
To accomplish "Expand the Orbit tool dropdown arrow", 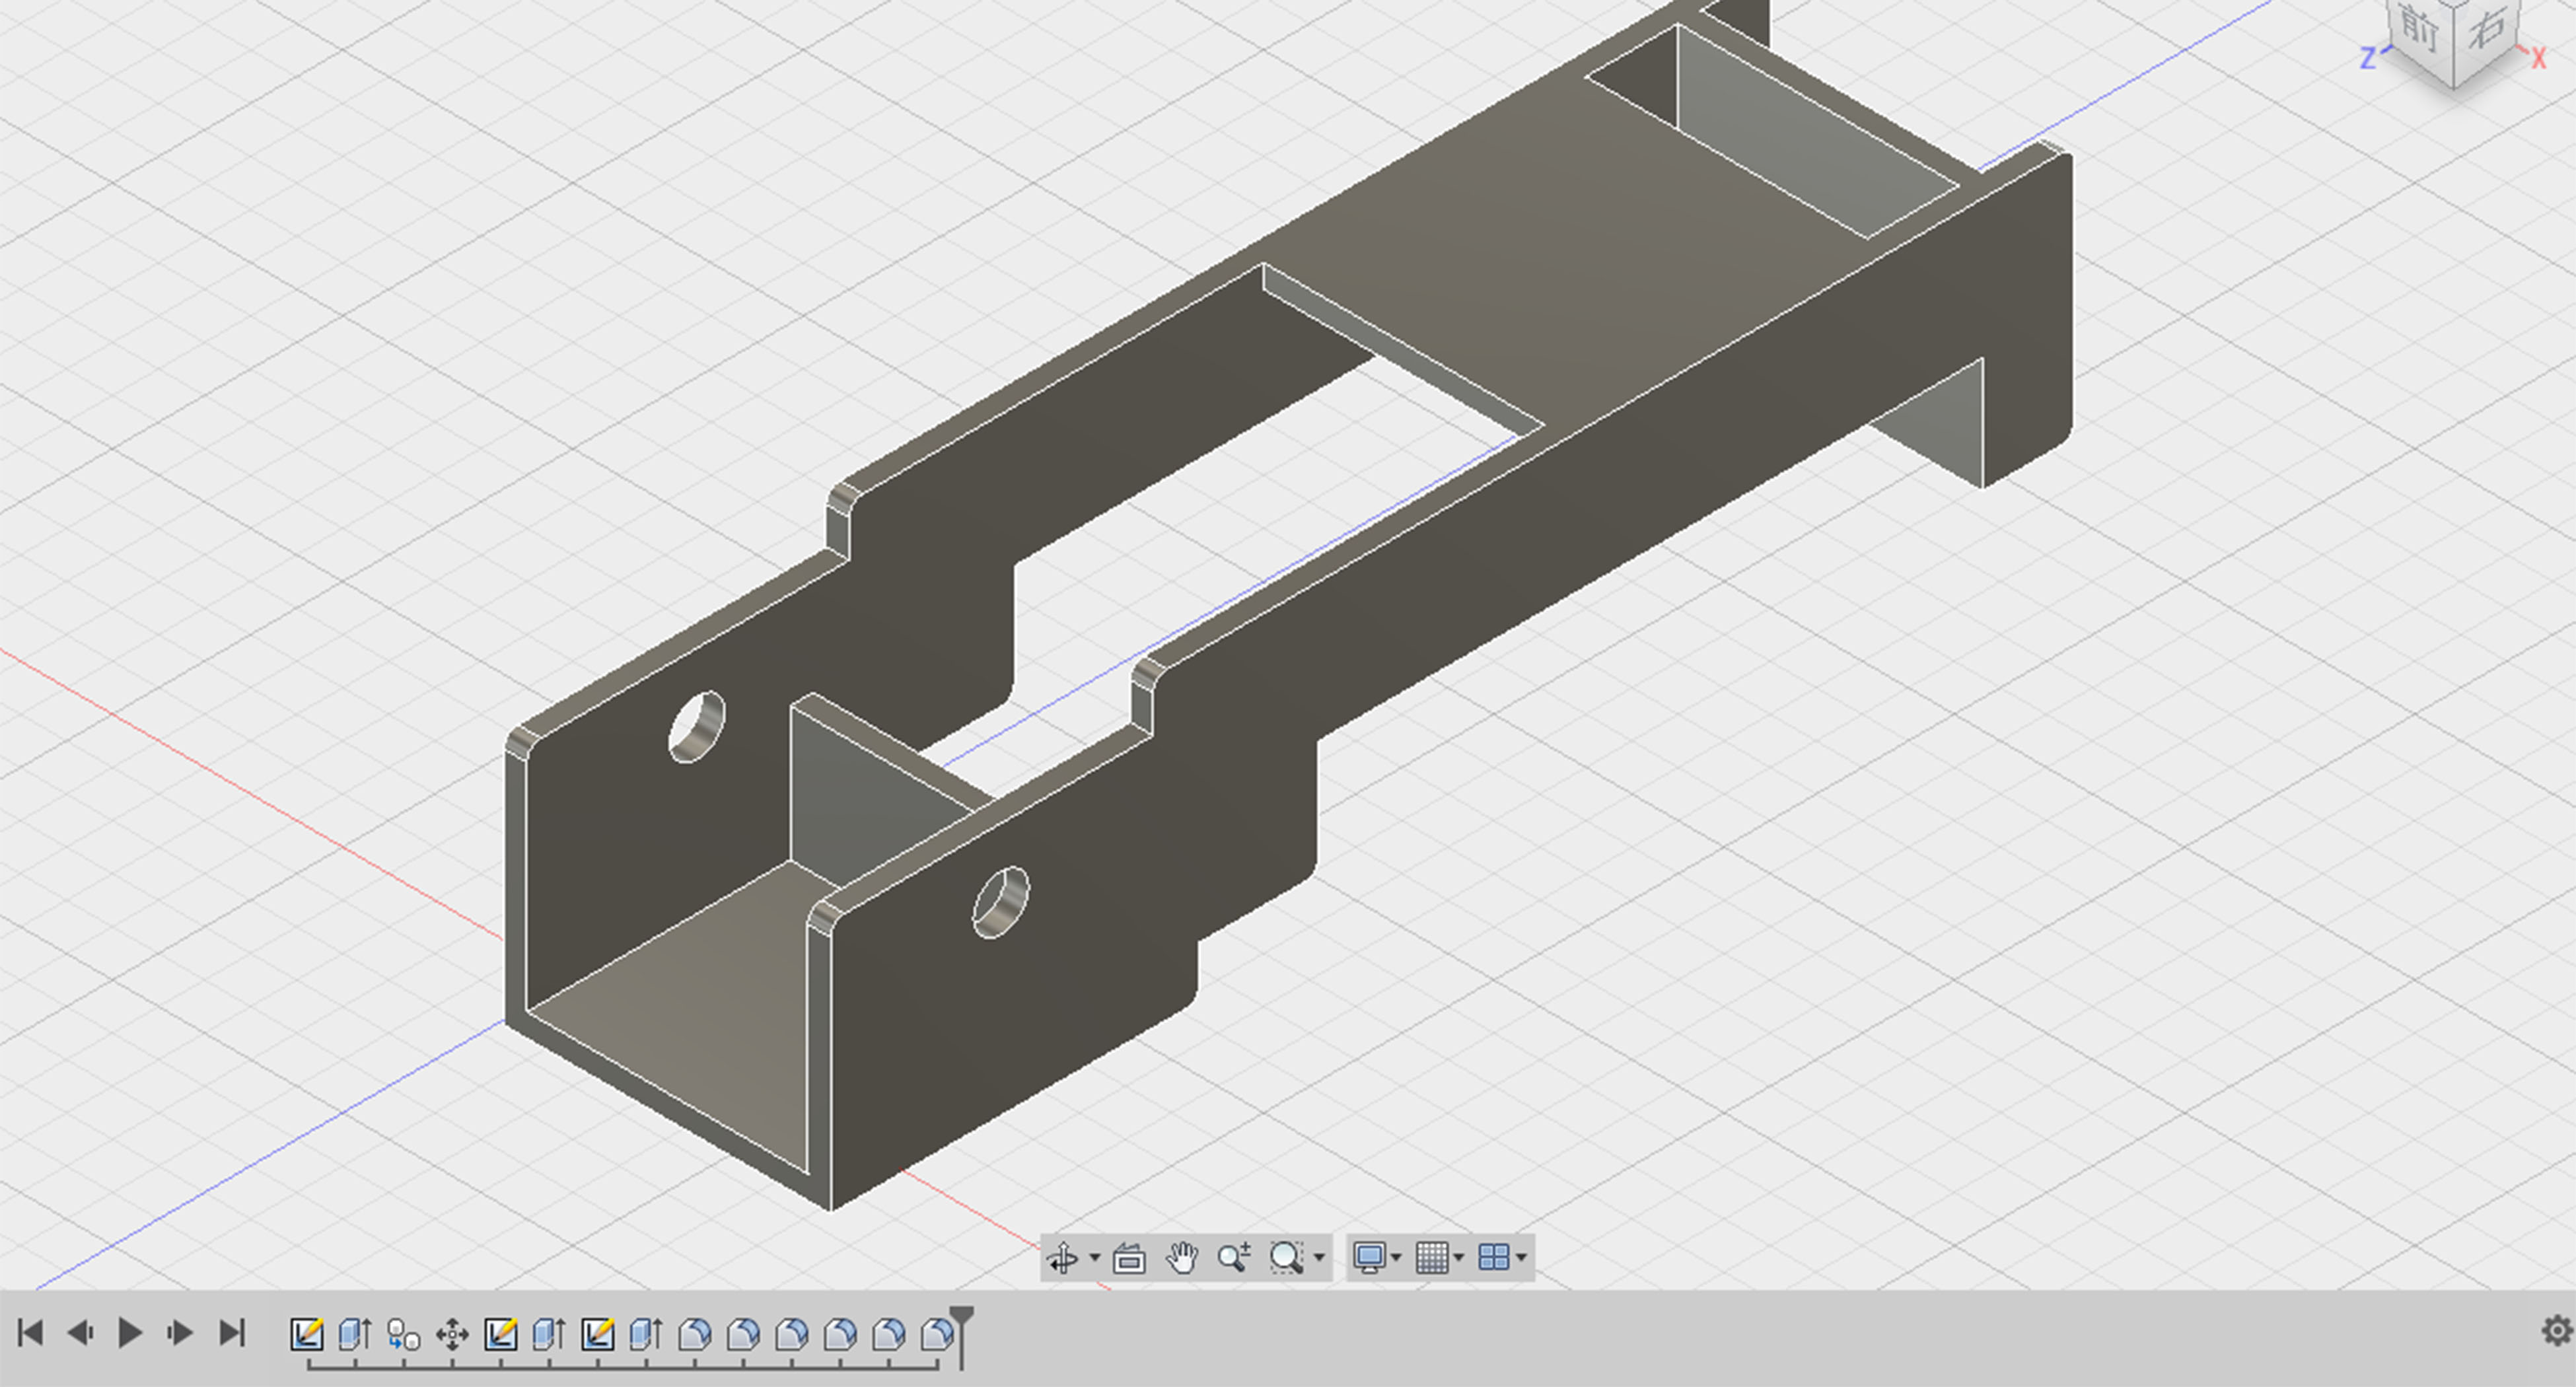I will pos(1095,1258).
